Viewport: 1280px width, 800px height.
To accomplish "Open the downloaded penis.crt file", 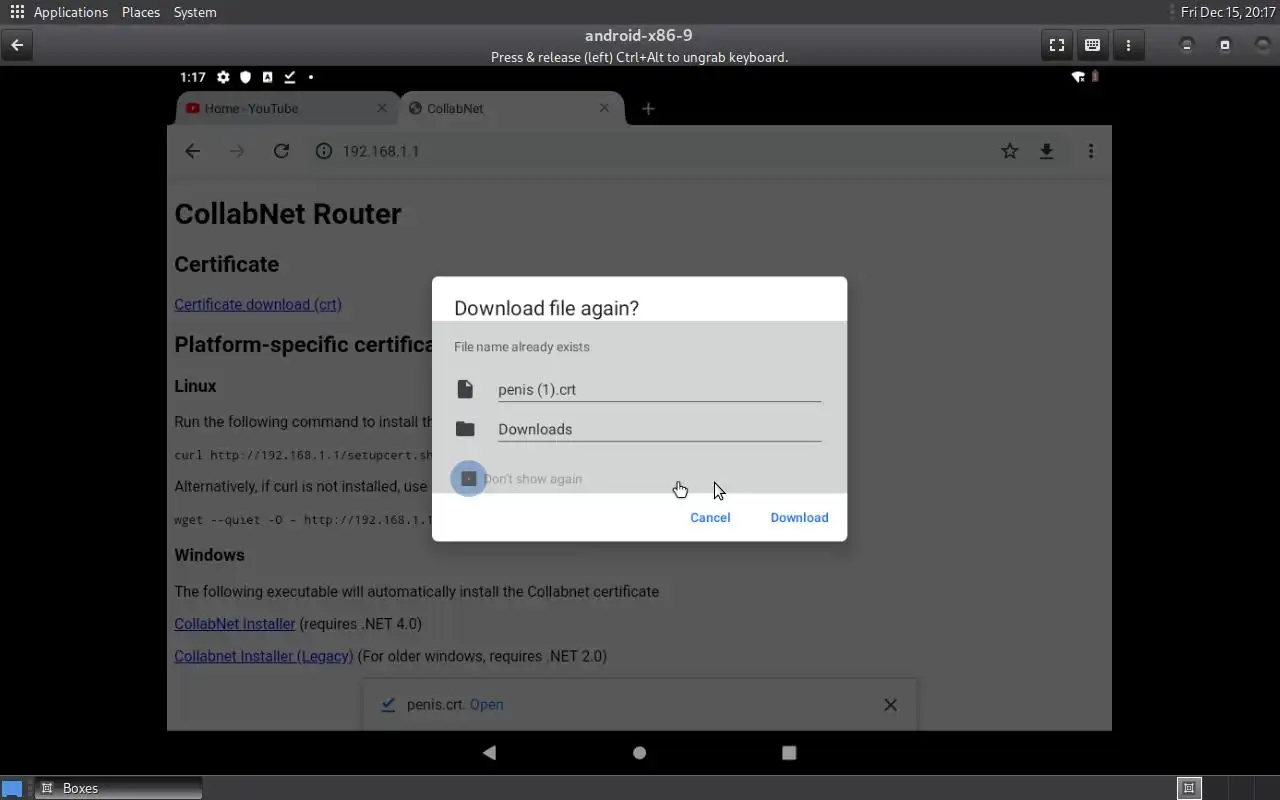I will [x=487, y=704].
